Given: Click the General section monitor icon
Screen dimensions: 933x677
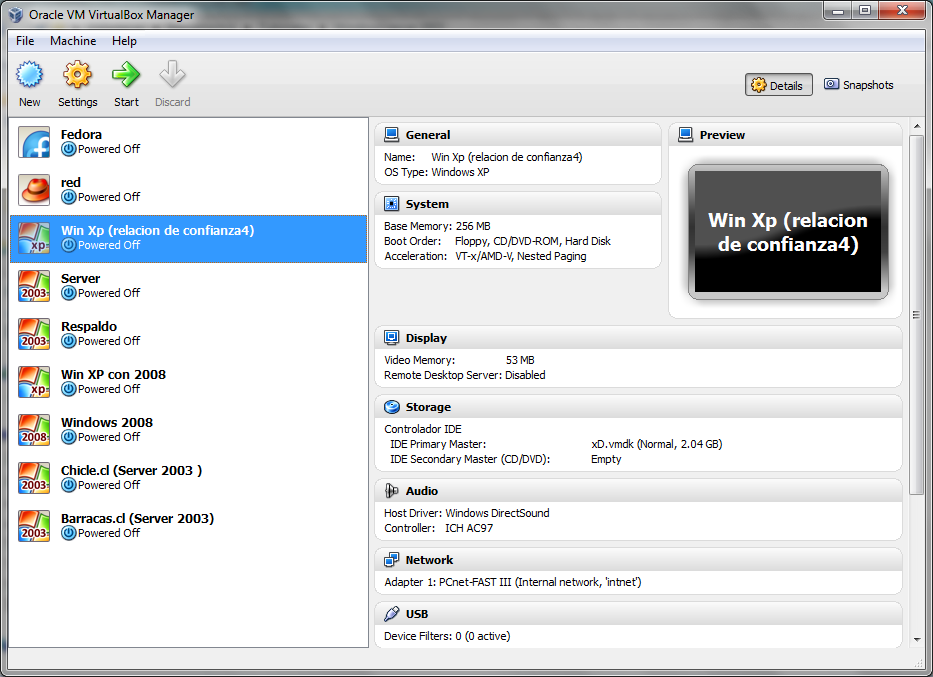Looking at the screenshot, I should click(392, 135).
